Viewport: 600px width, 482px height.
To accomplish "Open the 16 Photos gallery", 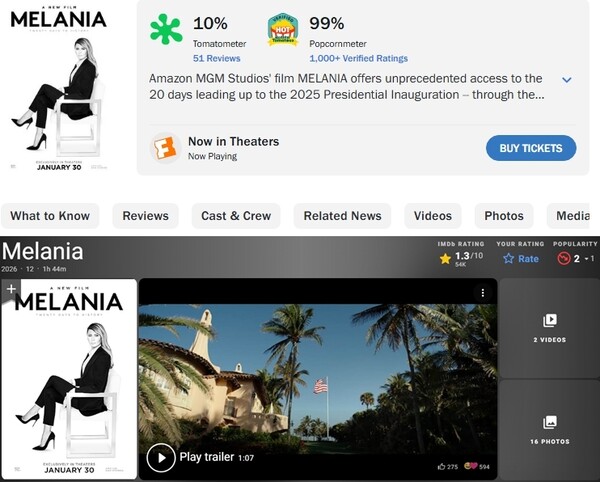I will pos(549,429).
